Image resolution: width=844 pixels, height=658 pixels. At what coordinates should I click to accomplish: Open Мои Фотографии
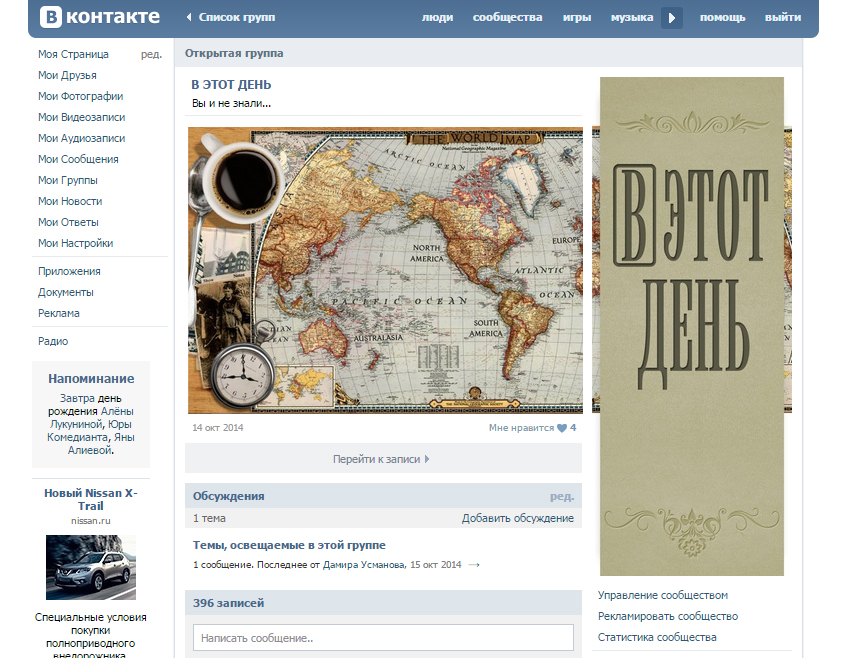click(x=80, y=96)
